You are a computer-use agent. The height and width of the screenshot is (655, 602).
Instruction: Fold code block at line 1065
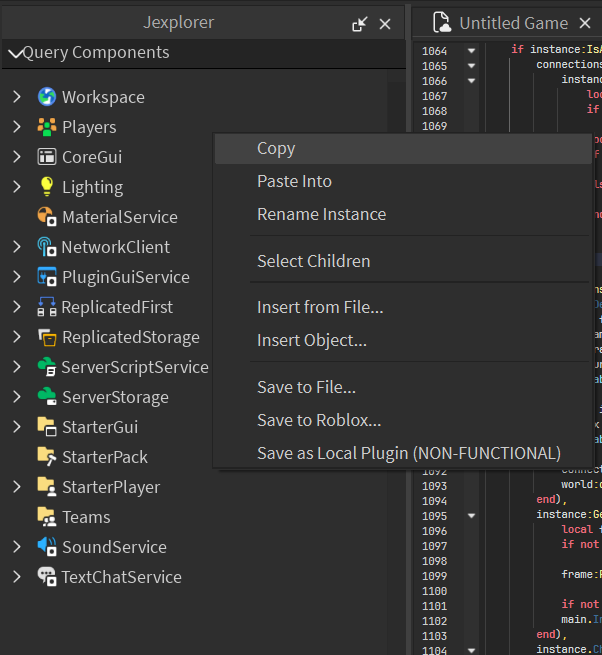(471, 66)
